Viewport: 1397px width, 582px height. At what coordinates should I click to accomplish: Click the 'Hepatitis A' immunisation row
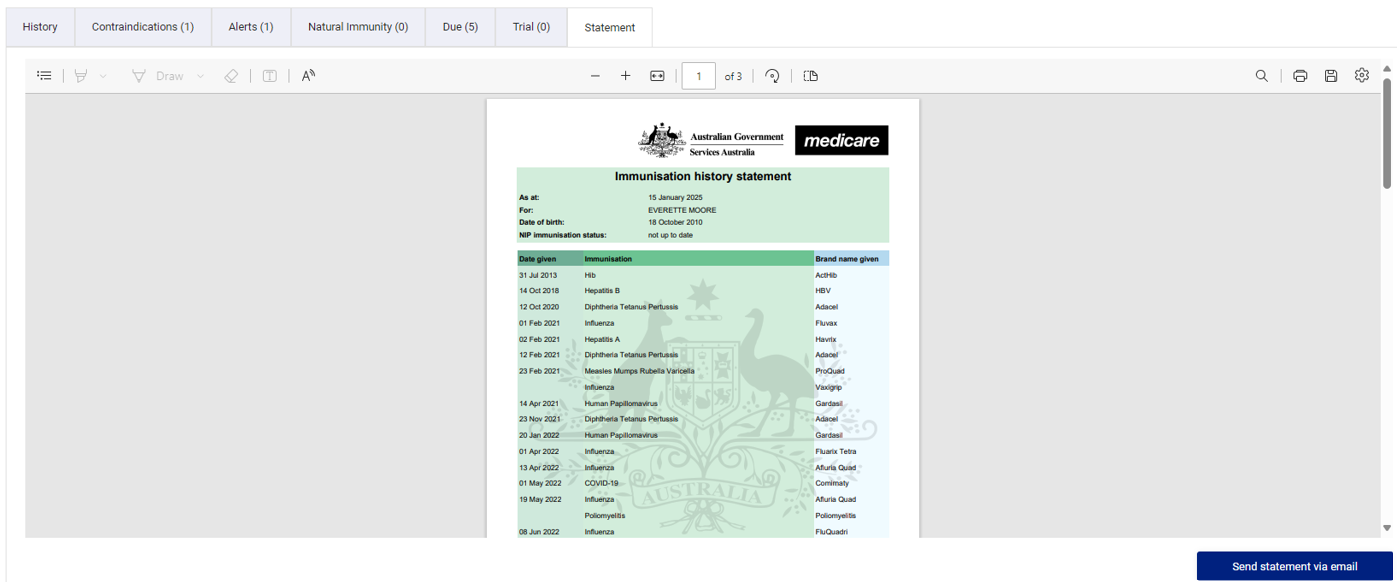(x=602, y=339)
